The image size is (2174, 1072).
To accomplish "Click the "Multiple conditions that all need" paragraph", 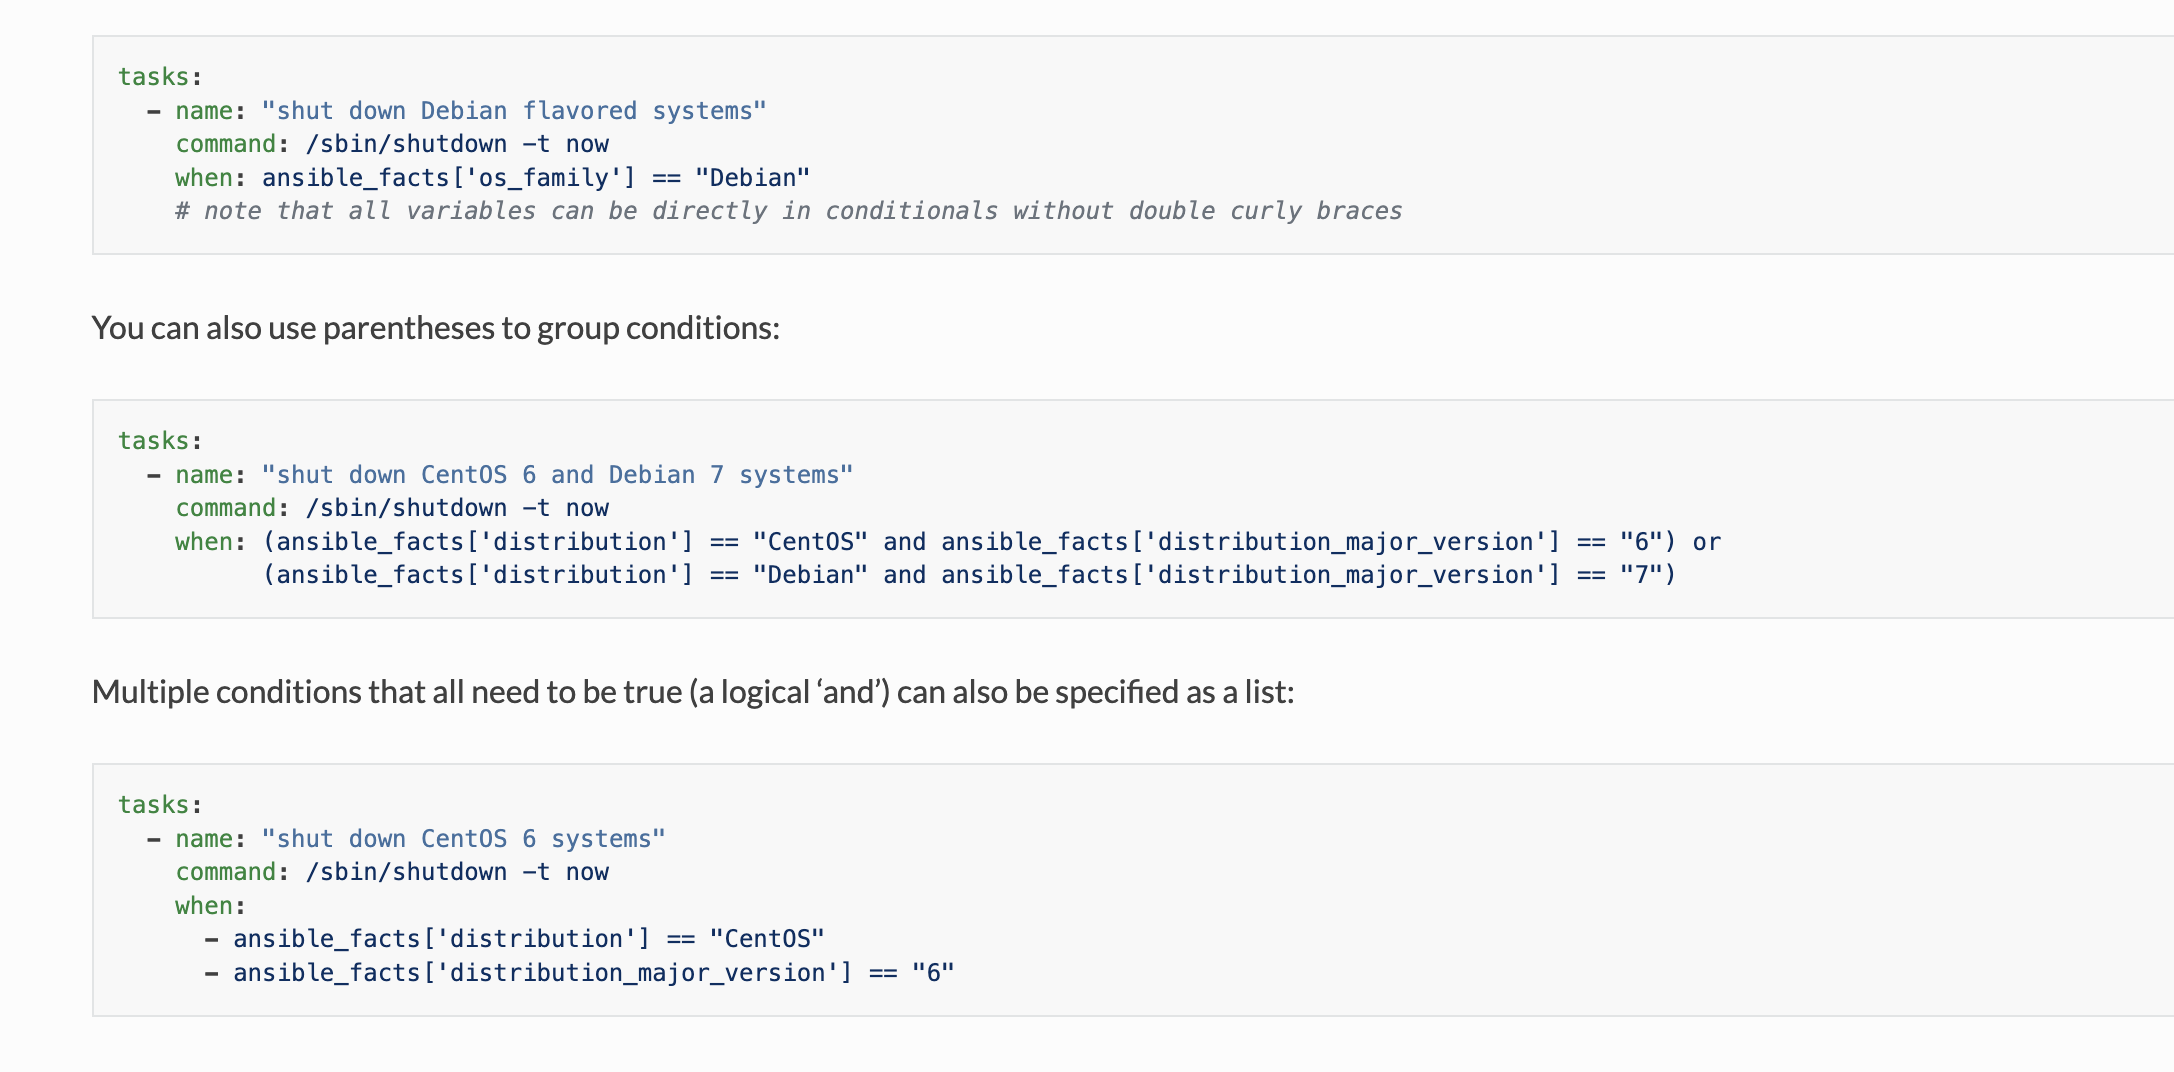I will [x=692, y=692].
